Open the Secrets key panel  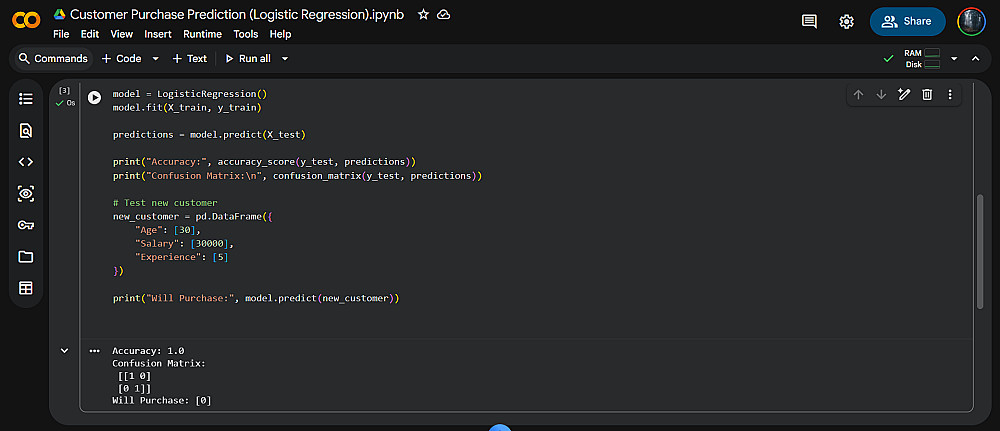point(26,225)
